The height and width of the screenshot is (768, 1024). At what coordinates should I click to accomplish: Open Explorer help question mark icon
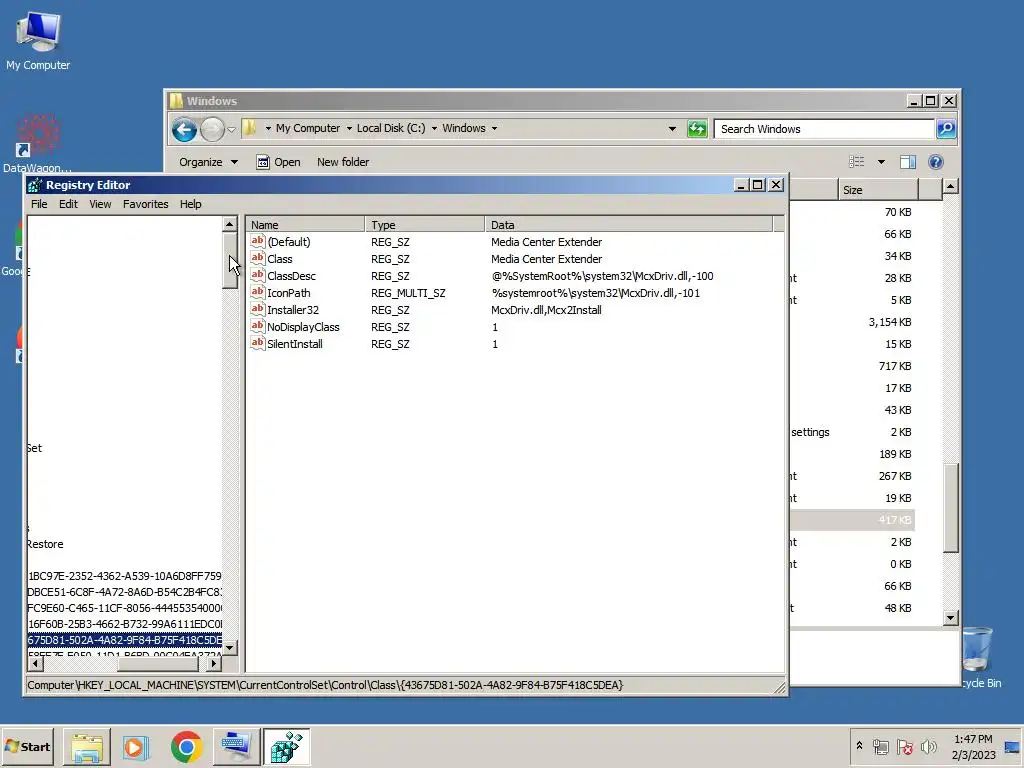click(x=935, y=161)
